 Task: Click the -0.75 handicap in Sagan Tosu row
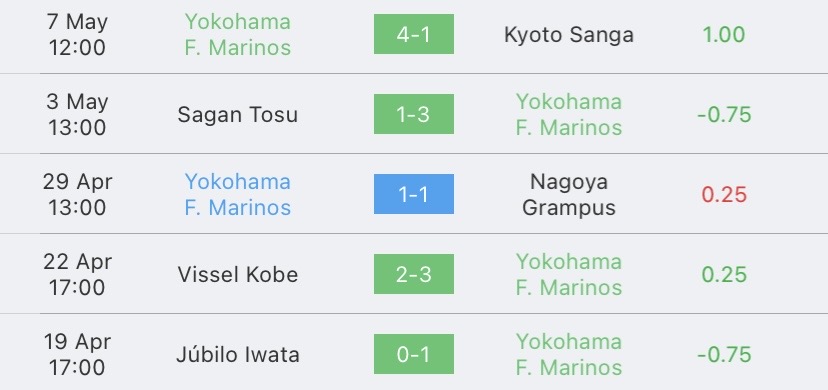724,115
